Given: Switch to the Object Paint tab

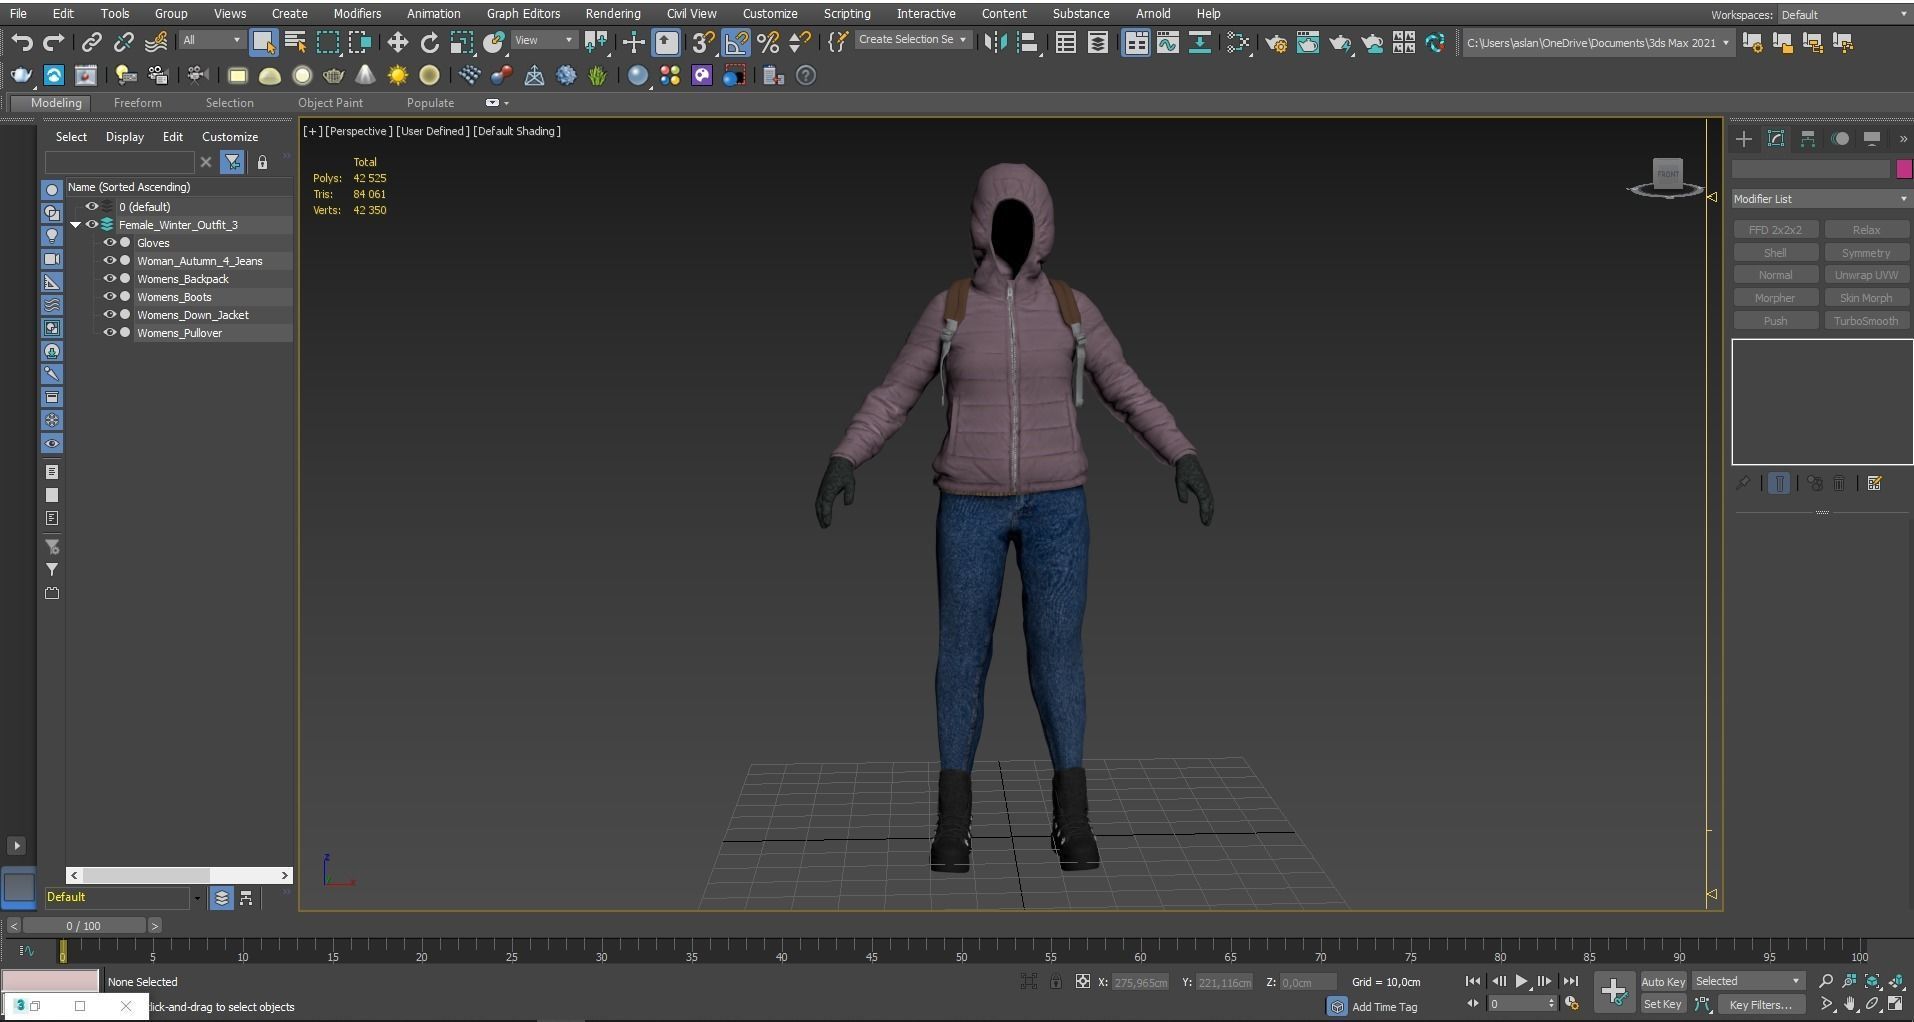Looking at the screenshot, I should click(330, 103).
